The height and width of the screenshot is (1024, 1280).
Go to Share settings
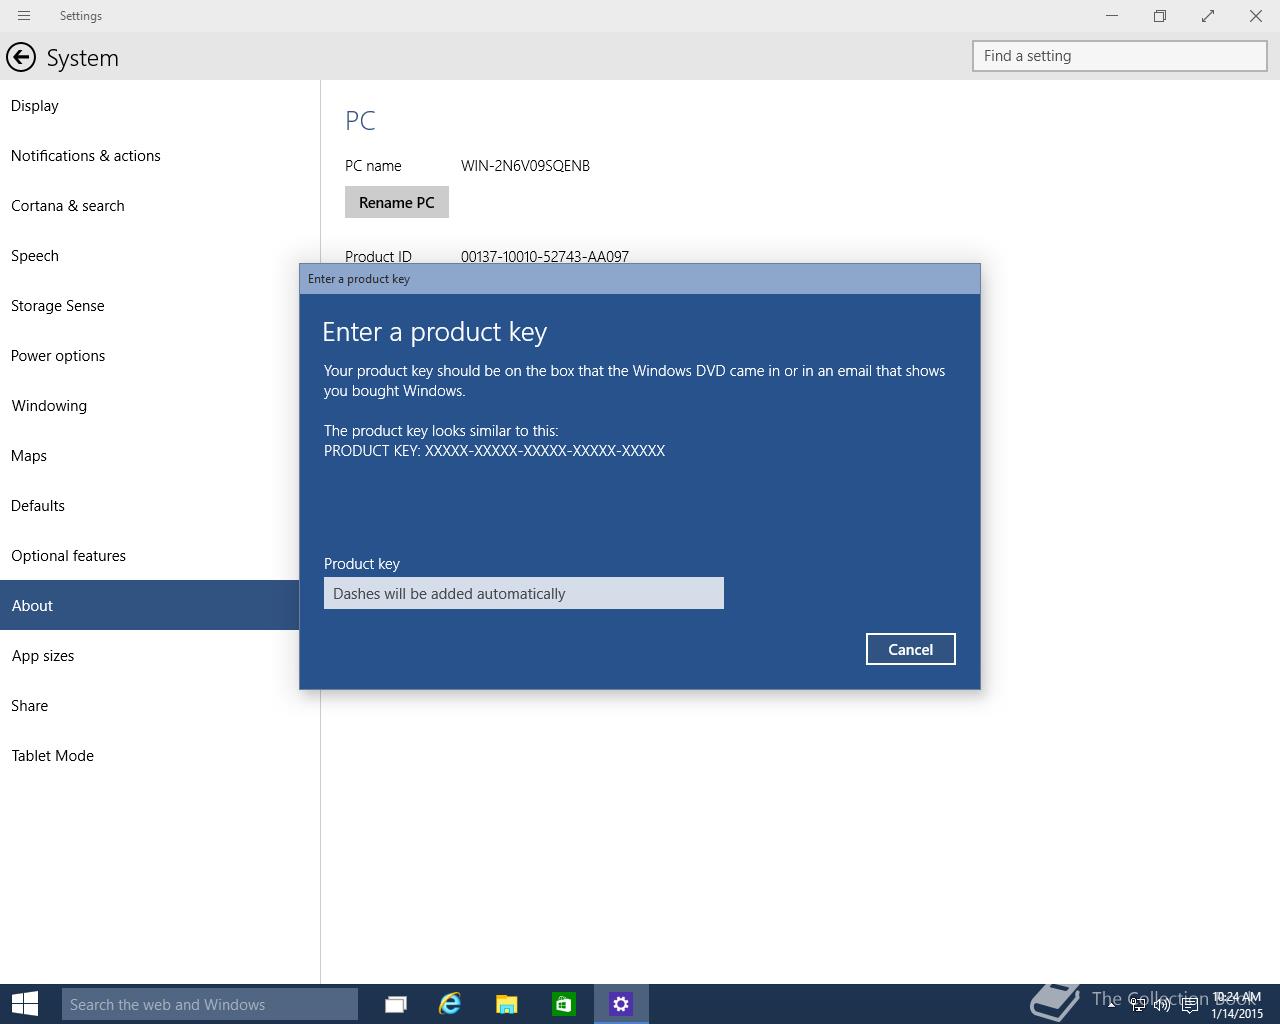pyautogui.click(x=160, y=705)
